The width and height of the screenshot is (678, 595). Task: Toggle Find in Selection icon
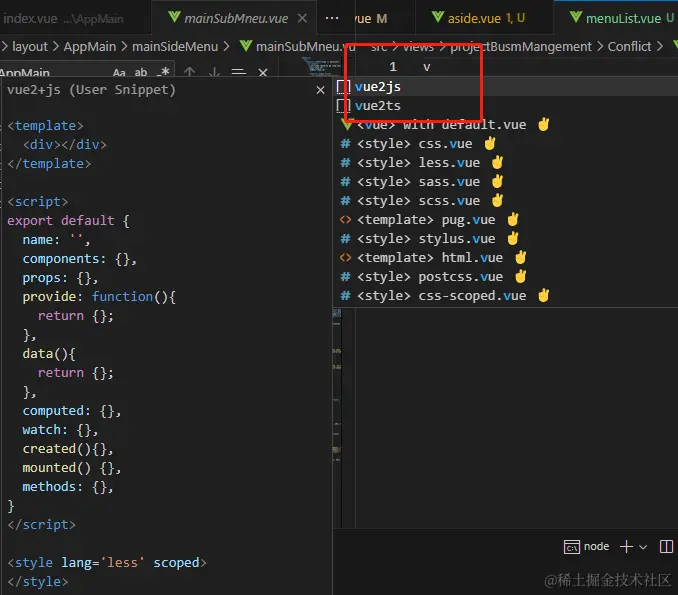pyautogui.click(x=238, y=72)
